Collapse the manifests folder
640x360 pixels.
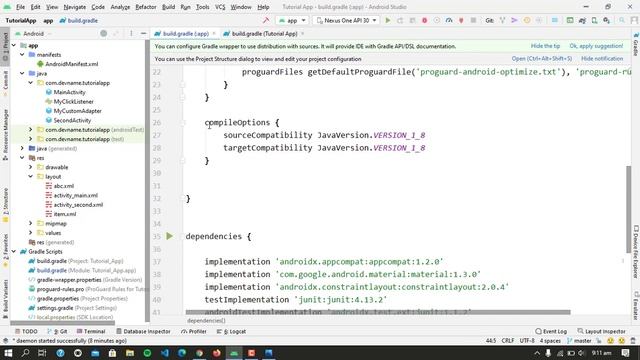(x=22, y=54)
